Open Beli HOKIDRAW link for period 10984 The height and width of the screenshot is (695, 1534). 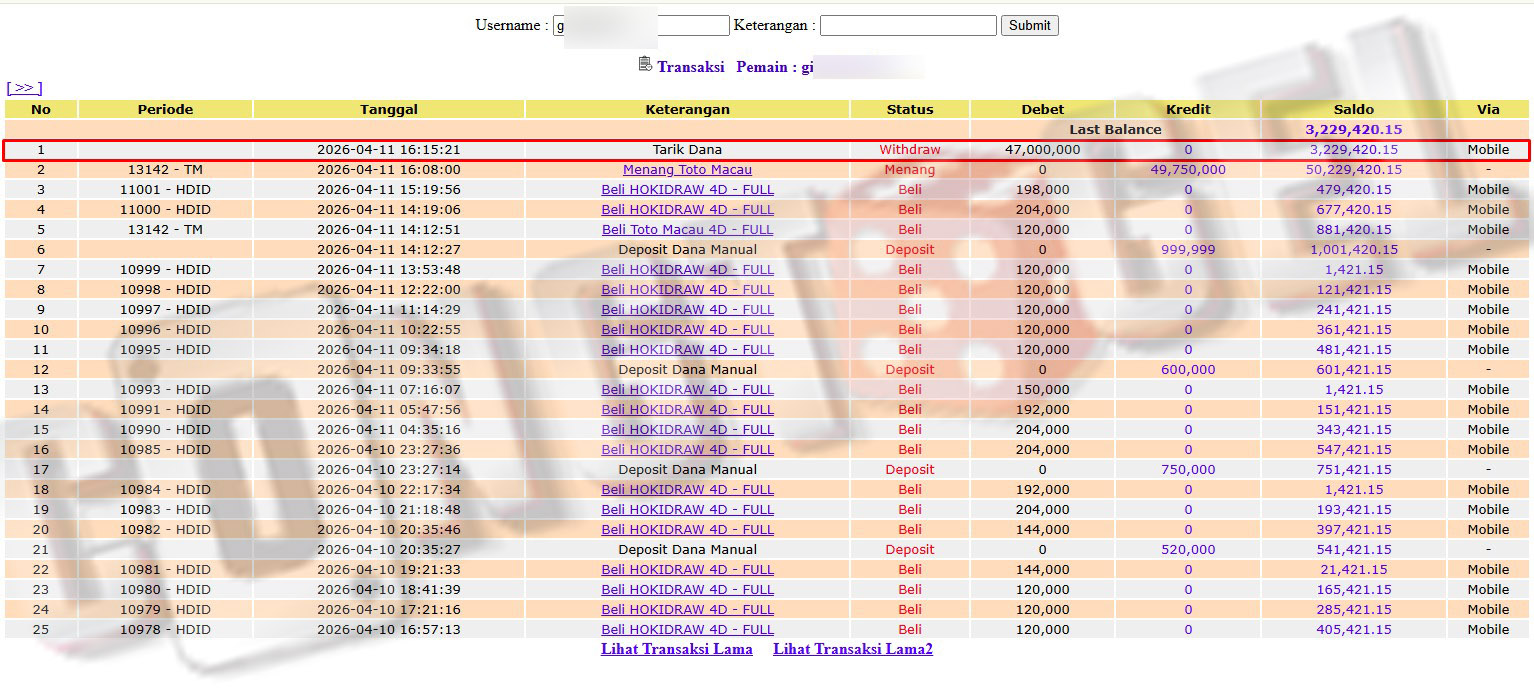[x=687, y=490]
